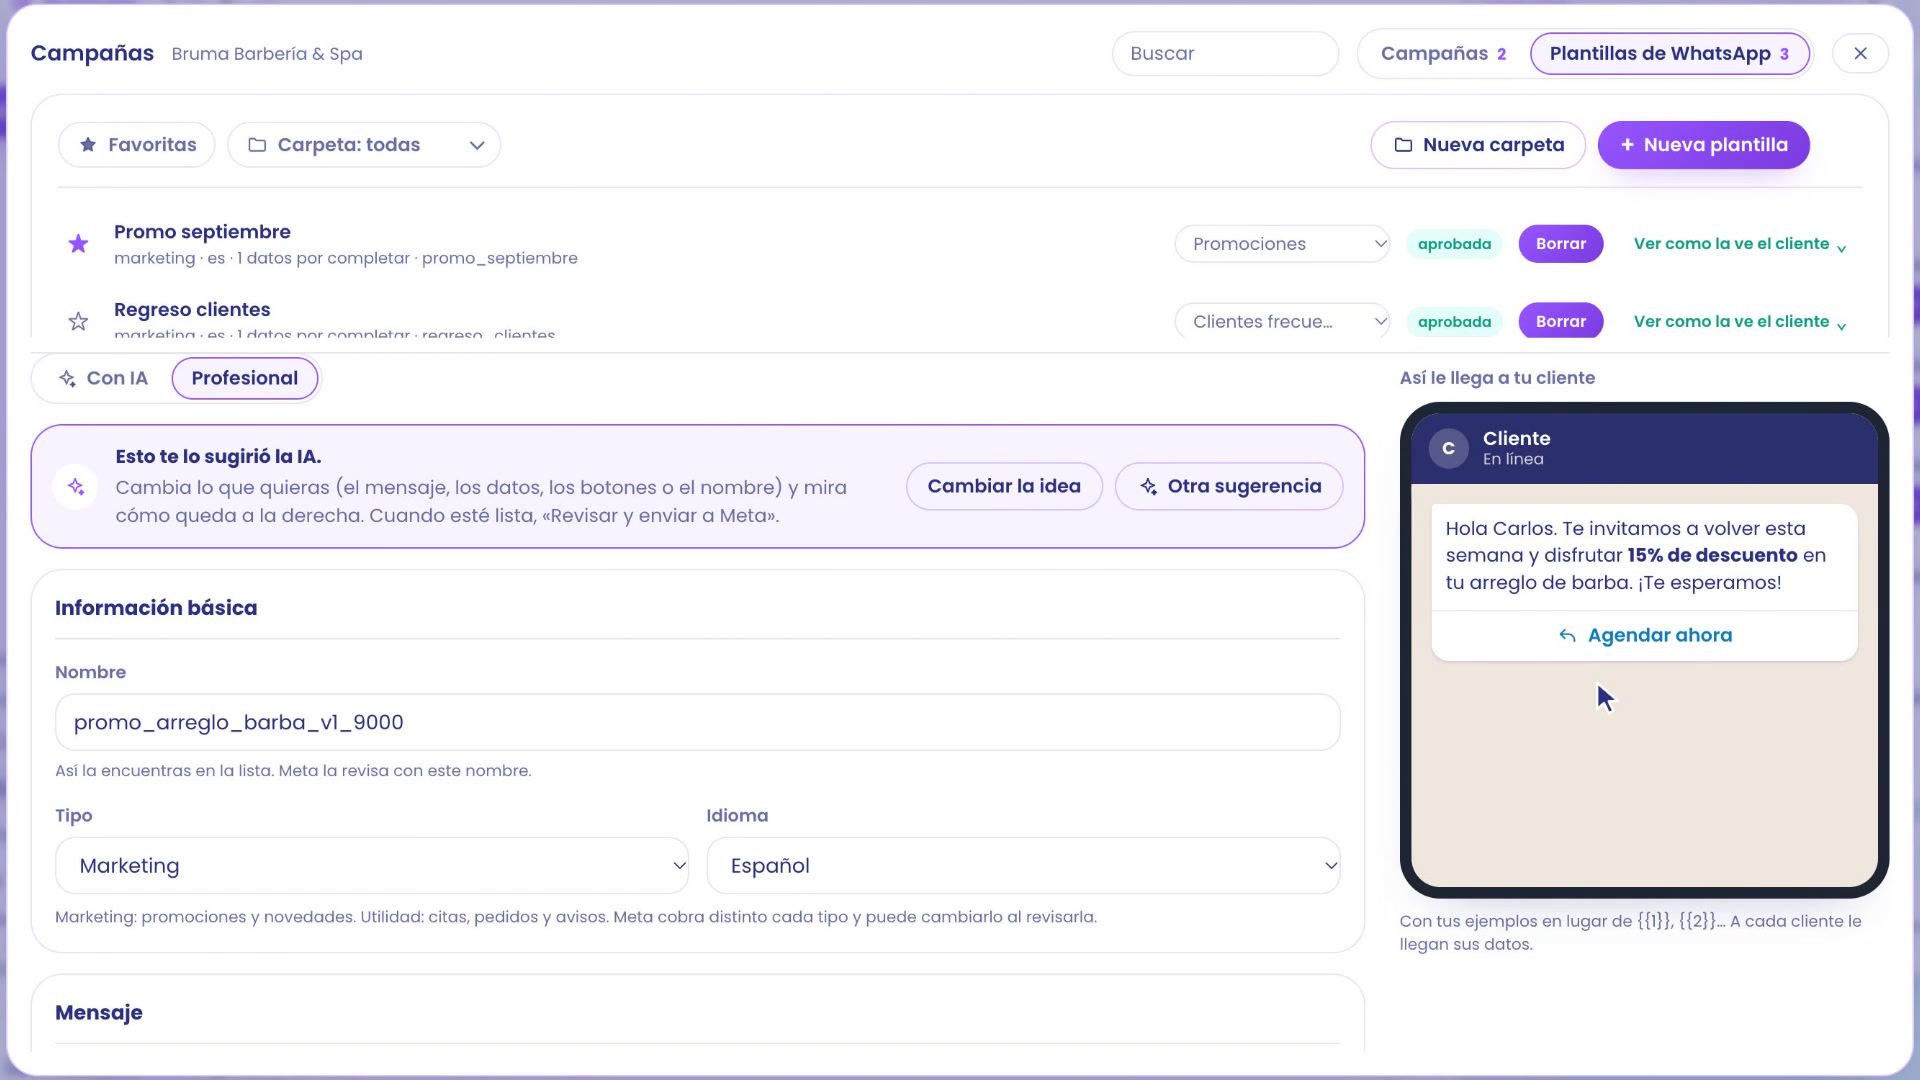Select the Con IA mode tab
This screenshot has height=1080, width=1920.
pos(103,379)
